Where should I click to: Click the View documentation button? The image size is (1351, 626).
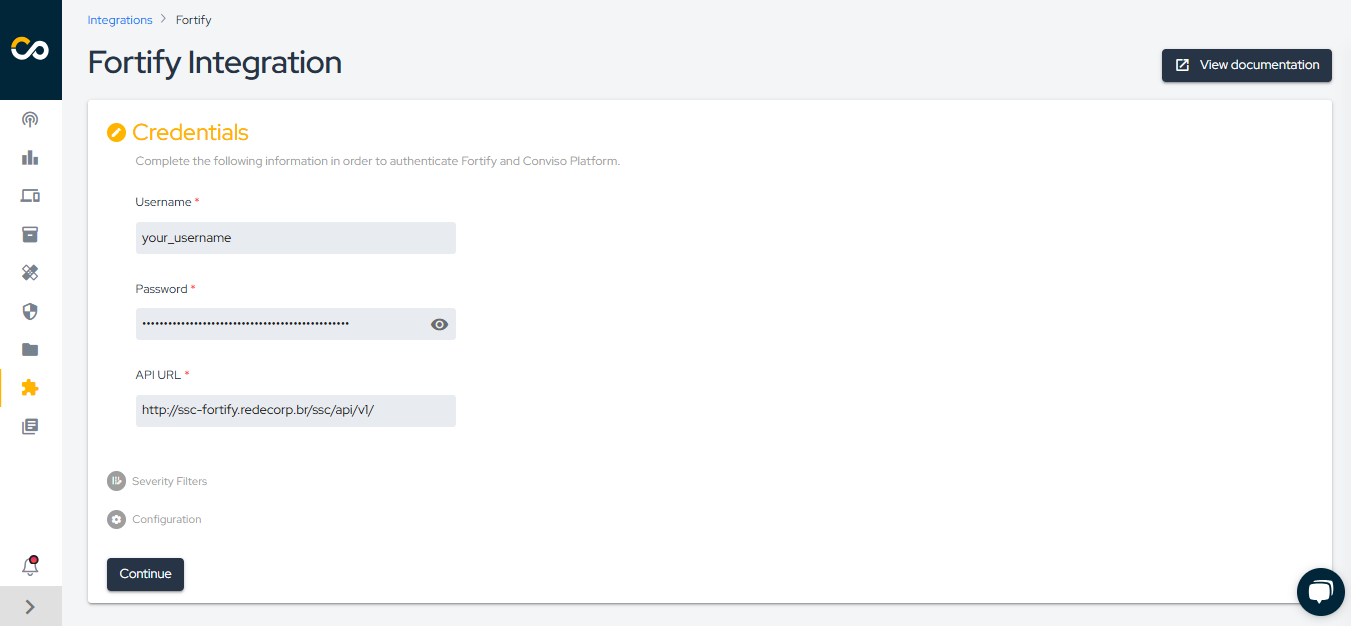point(1246,65)
